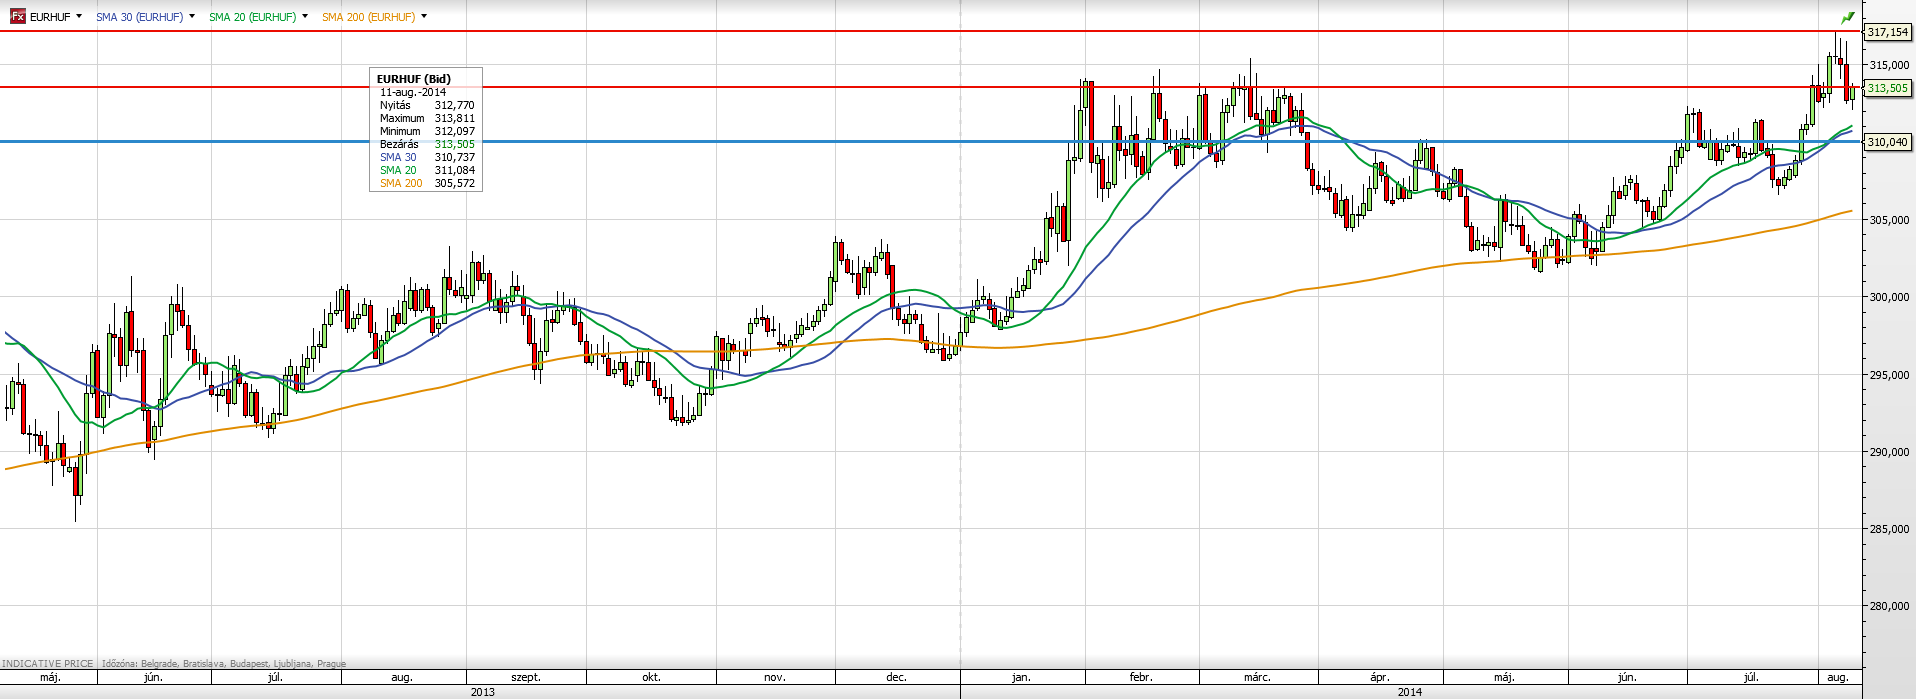1916x699 pixels.
Task: Click the 305,000 price axis label
Action: pyautogui.click(x=1889, y=220)
